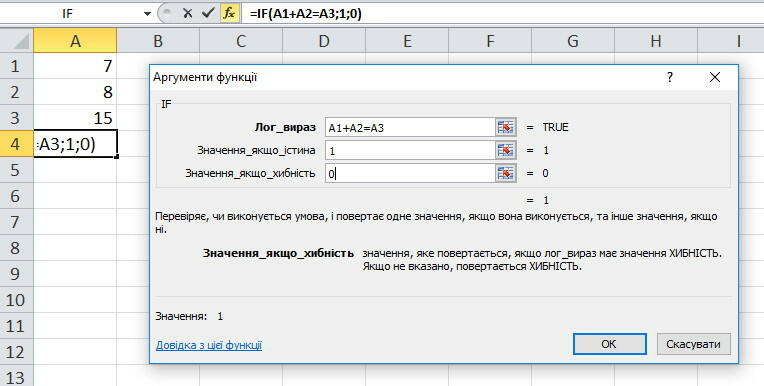The height and width of the screenshot is (386, 764).
Task: Click range selector icon for Значення_якщо_хибність
Action: click(506, 174)
